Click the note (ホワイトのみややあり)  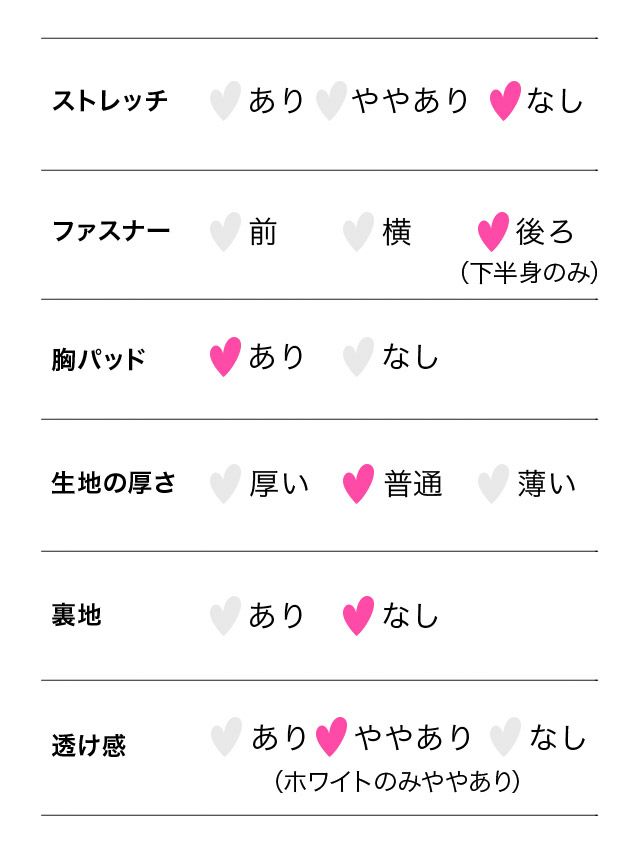(x=397, y=781)
